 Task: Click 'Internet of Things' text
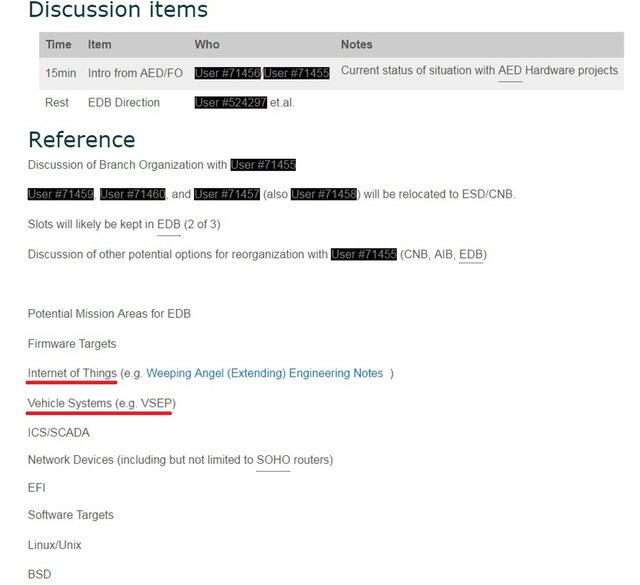(x=72, y=373)
